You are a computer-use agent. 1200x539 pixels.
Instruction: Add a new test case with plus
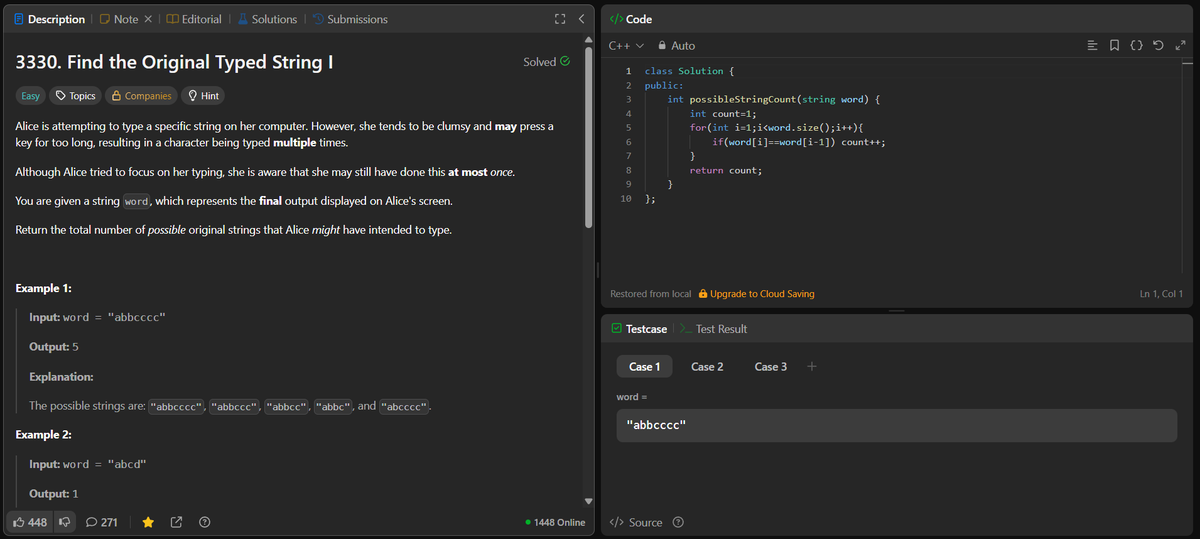click(x=812, y=366)
